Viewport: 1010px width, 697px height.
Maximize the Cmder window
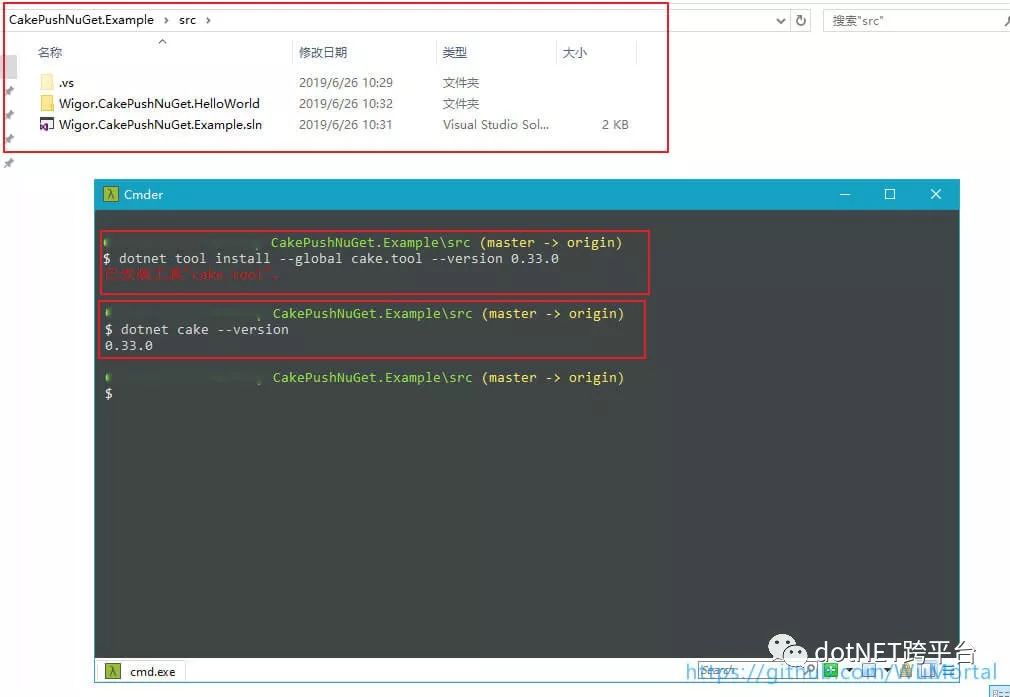tap(890, 194)
